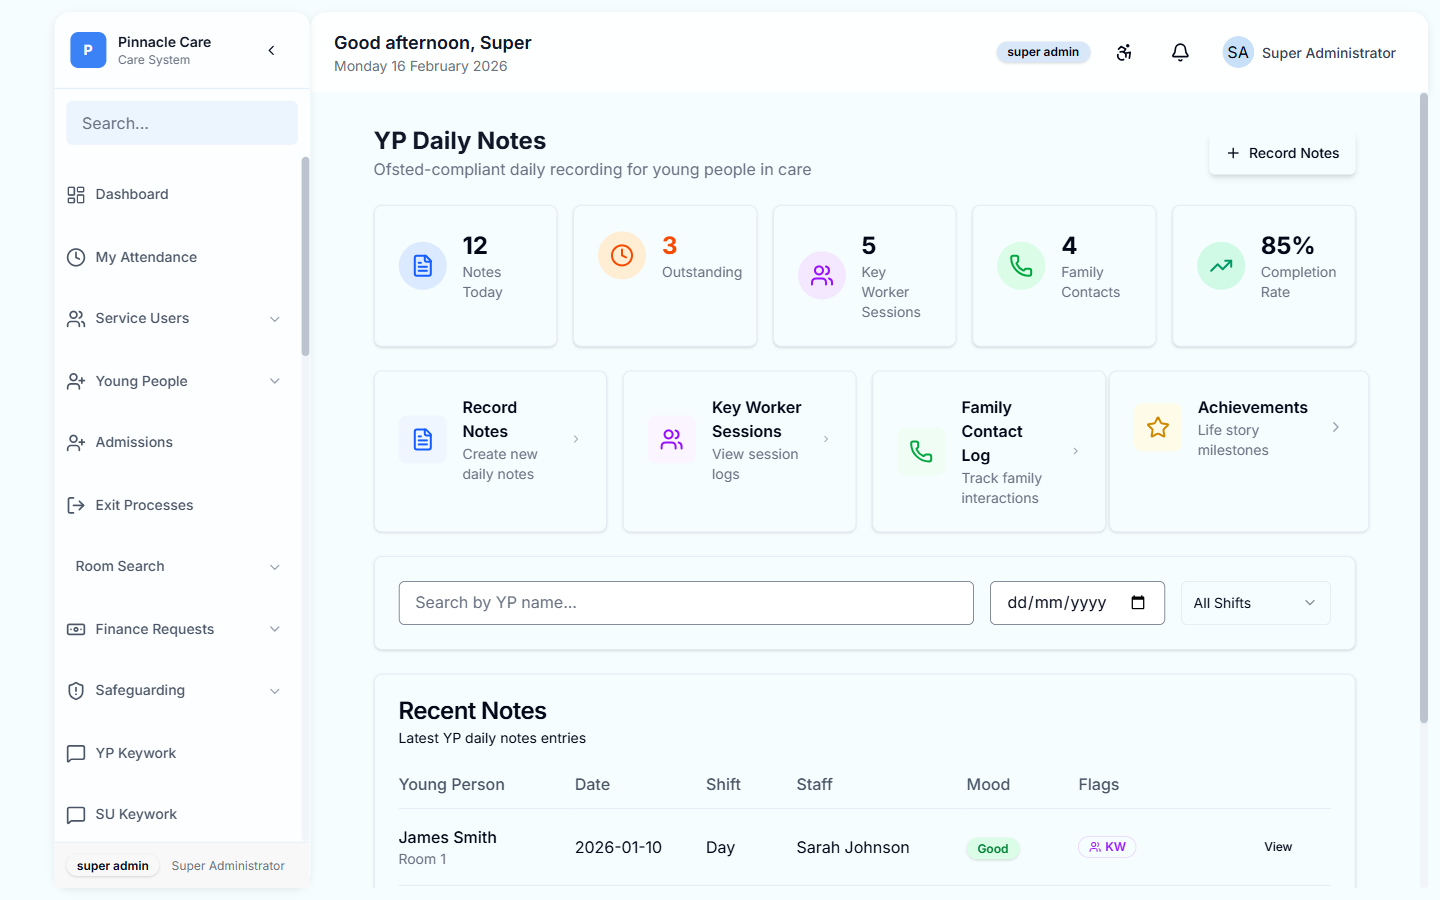Expand the Young People submenu
The image size is (1440, 900).
[274, 381]
